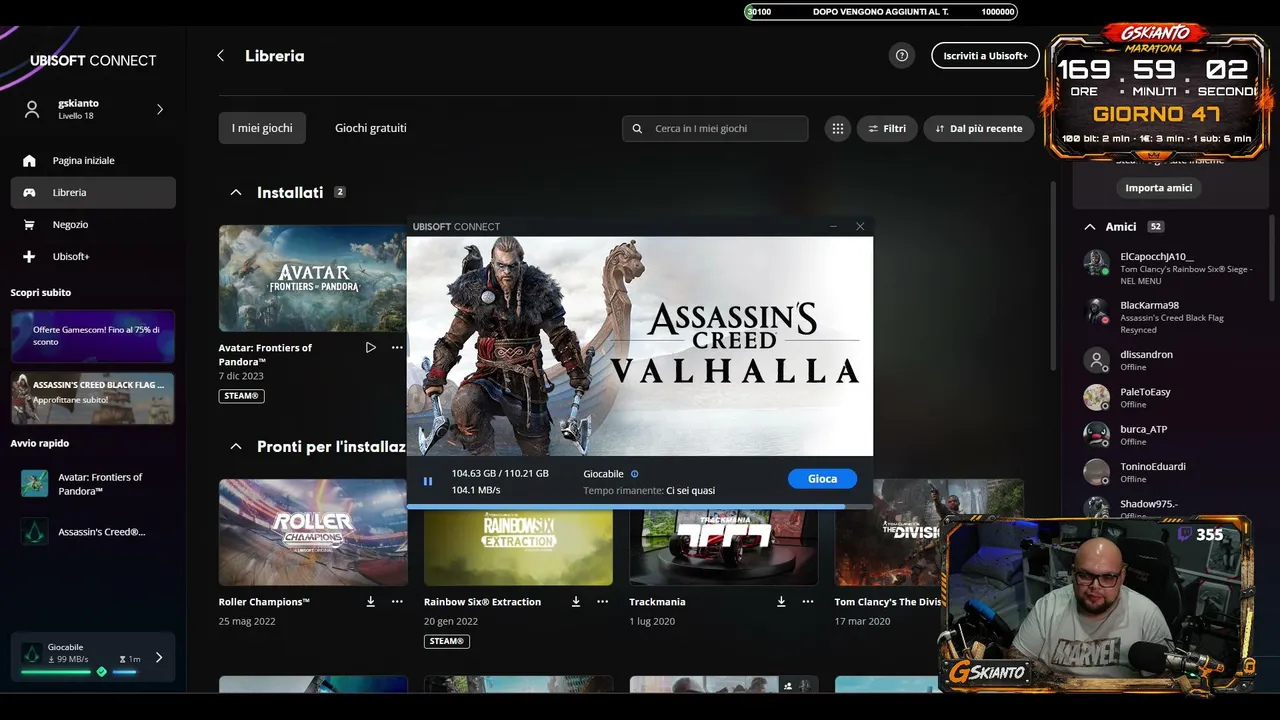Click the Assassin's Creed Valhalla banner image
1280x720 pixels.
coord(640,346)
